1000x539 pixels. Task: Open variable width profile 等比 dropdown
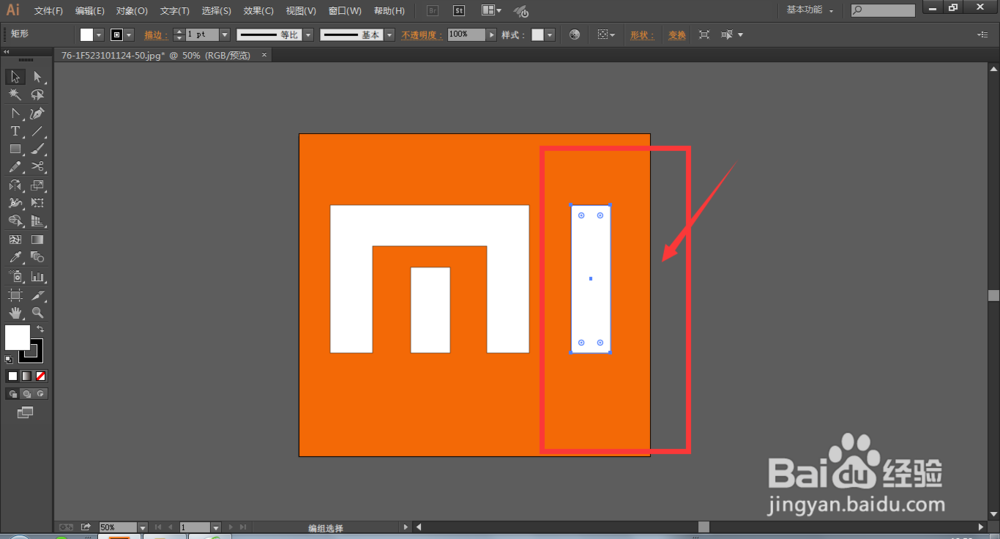pyautogui.click(x=309, y=35)
